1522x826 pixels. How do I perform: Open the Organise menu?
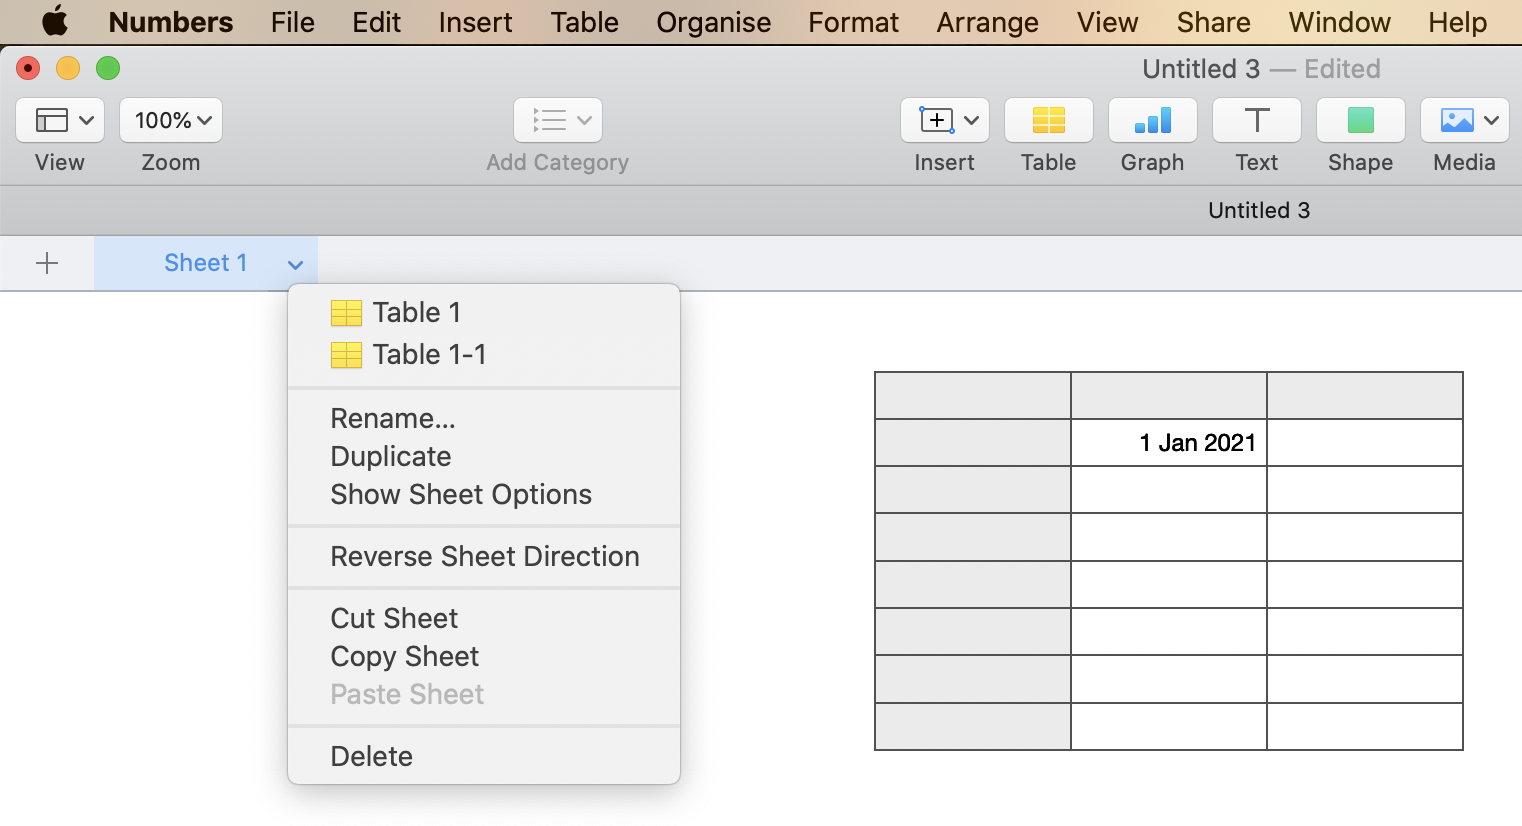pyautogui.click(x=713, y=22)
